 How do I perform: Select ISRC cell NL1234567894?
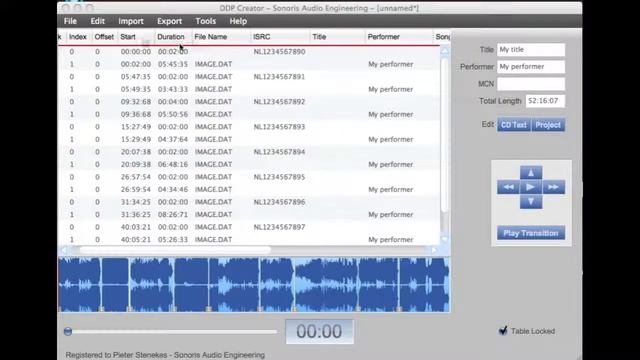point(279,152)
